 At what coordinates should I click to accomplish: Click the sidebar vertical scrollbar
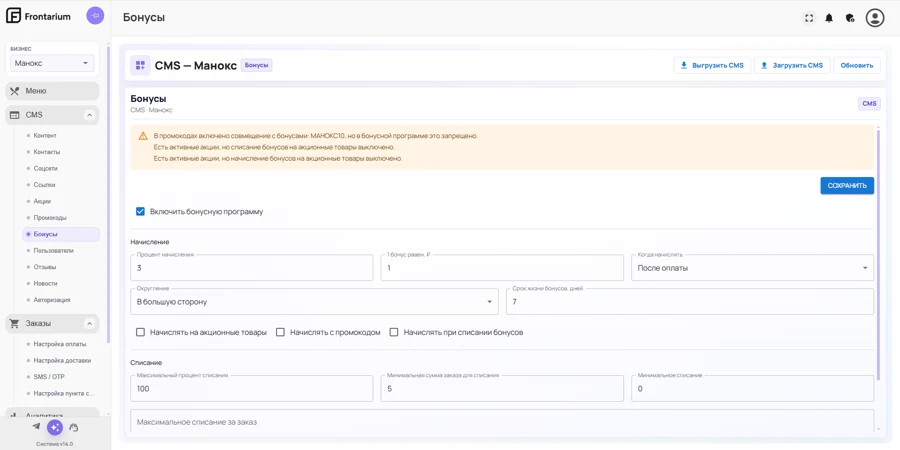pos(108,195)
